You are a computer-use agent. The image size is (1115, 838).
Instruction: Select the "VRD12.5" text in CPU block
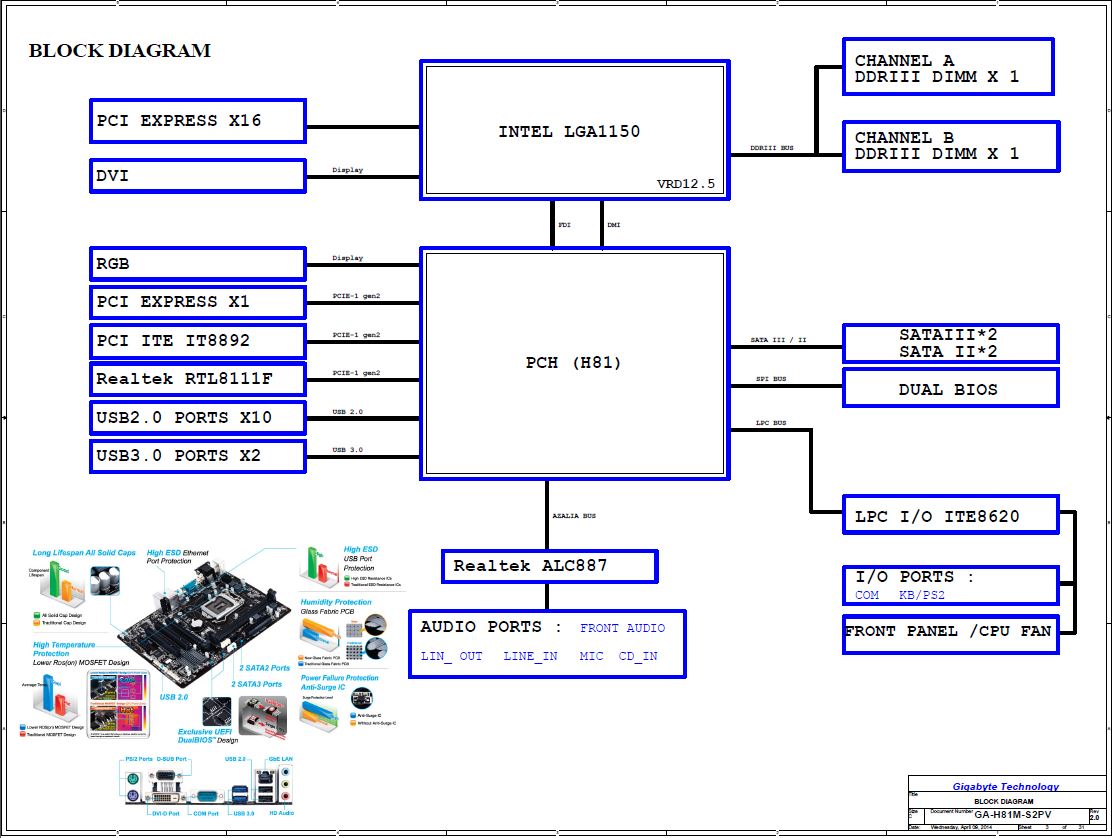point(685,184)
